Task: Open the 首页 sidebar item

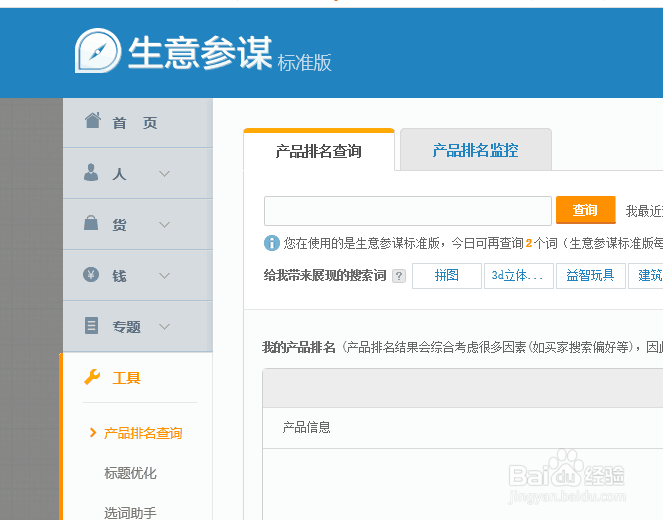Action: click(x=138, y=123)
